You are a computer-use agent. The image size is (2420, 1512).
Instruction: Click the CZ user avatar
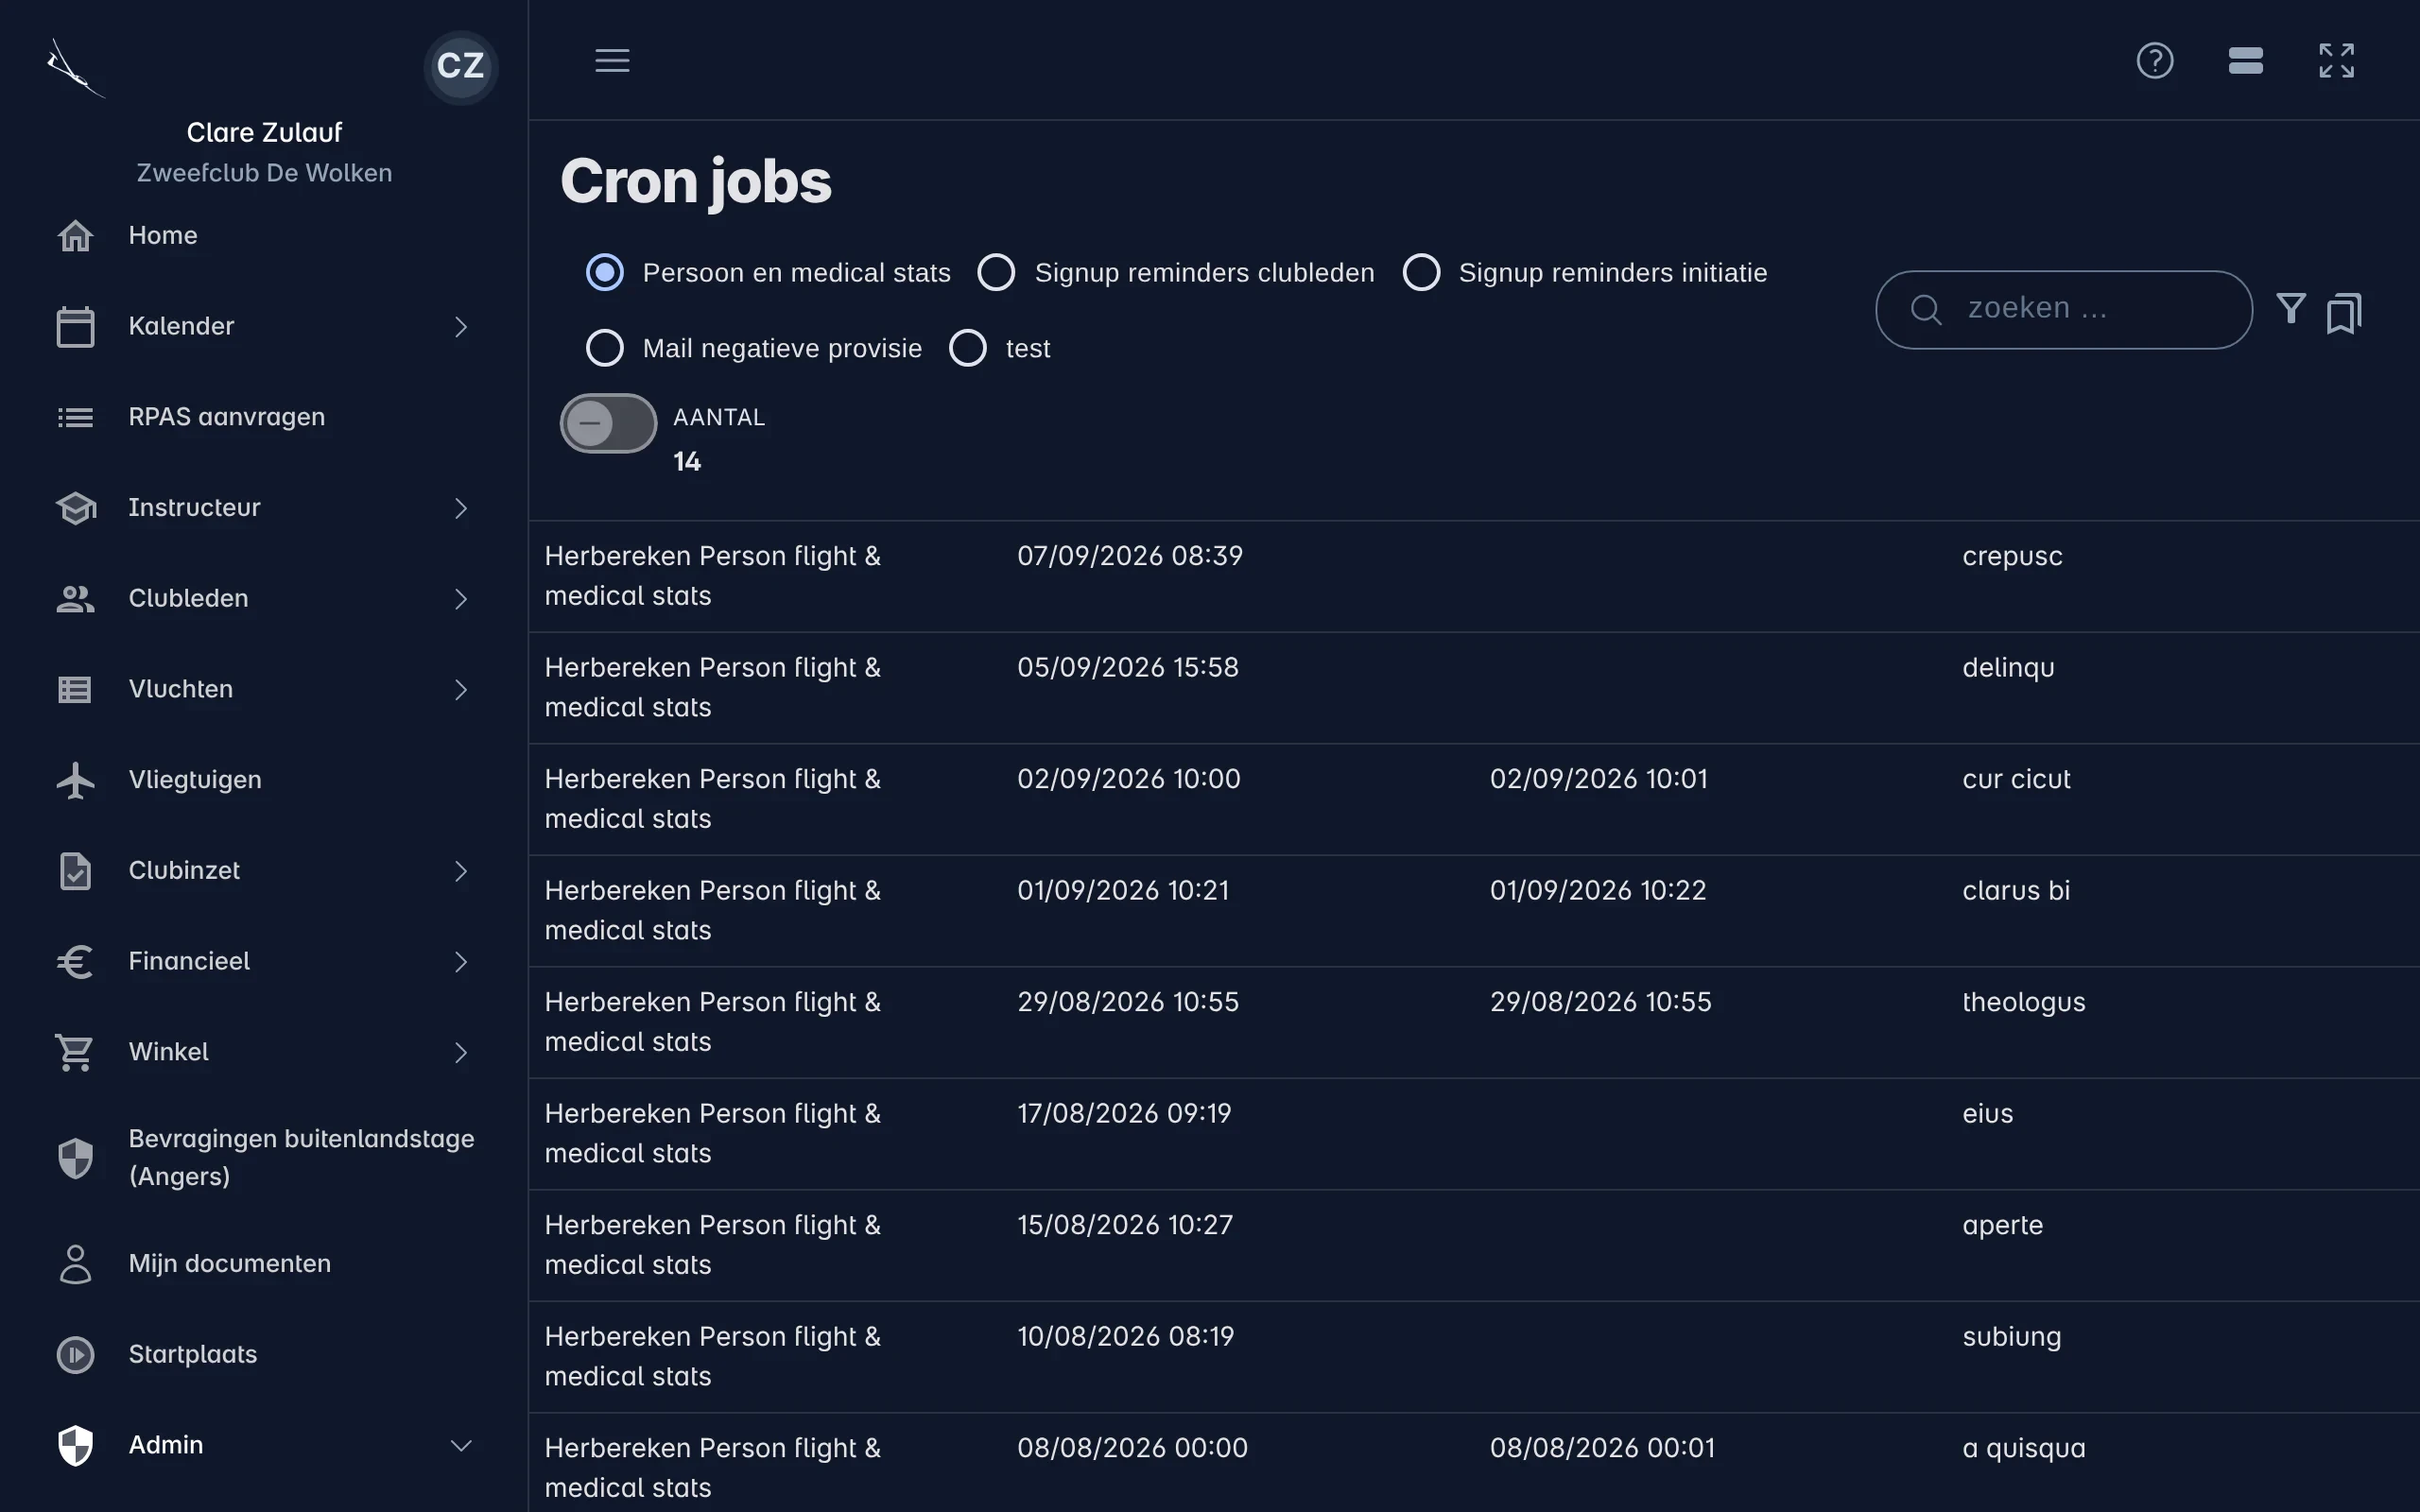(460, 66)
